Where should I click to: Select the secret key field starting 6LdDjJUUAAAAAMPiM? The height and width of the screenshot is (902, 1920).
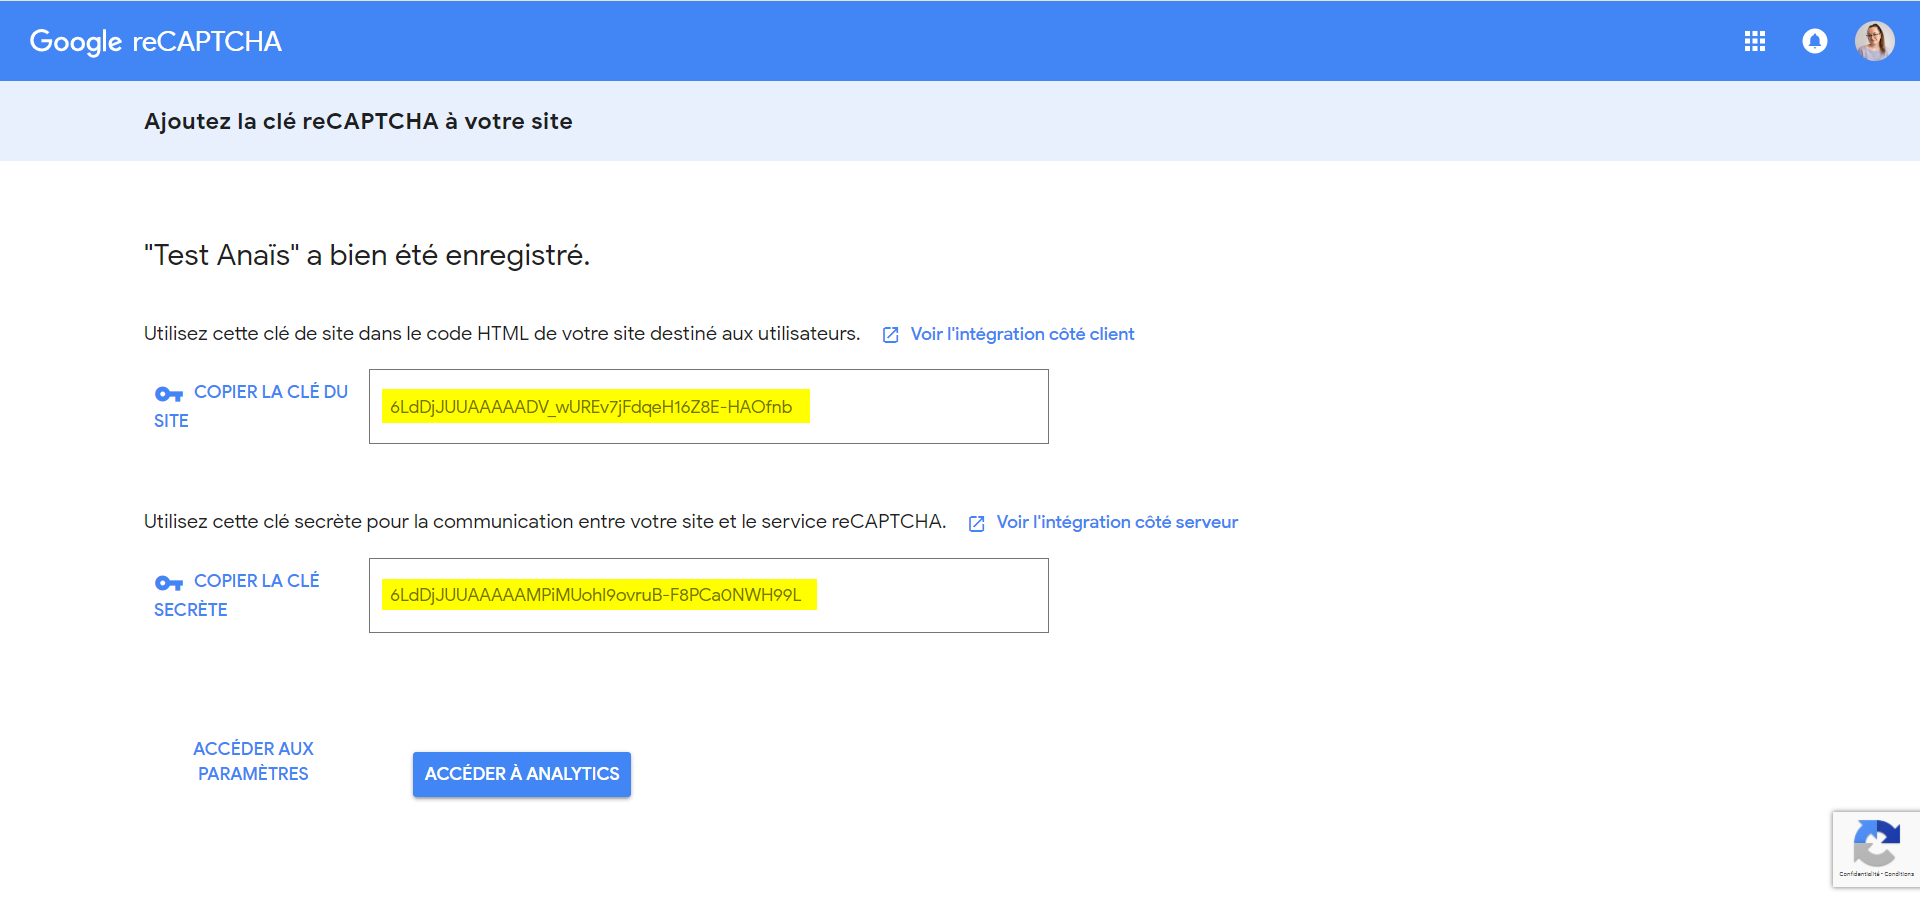pos(709,596)
